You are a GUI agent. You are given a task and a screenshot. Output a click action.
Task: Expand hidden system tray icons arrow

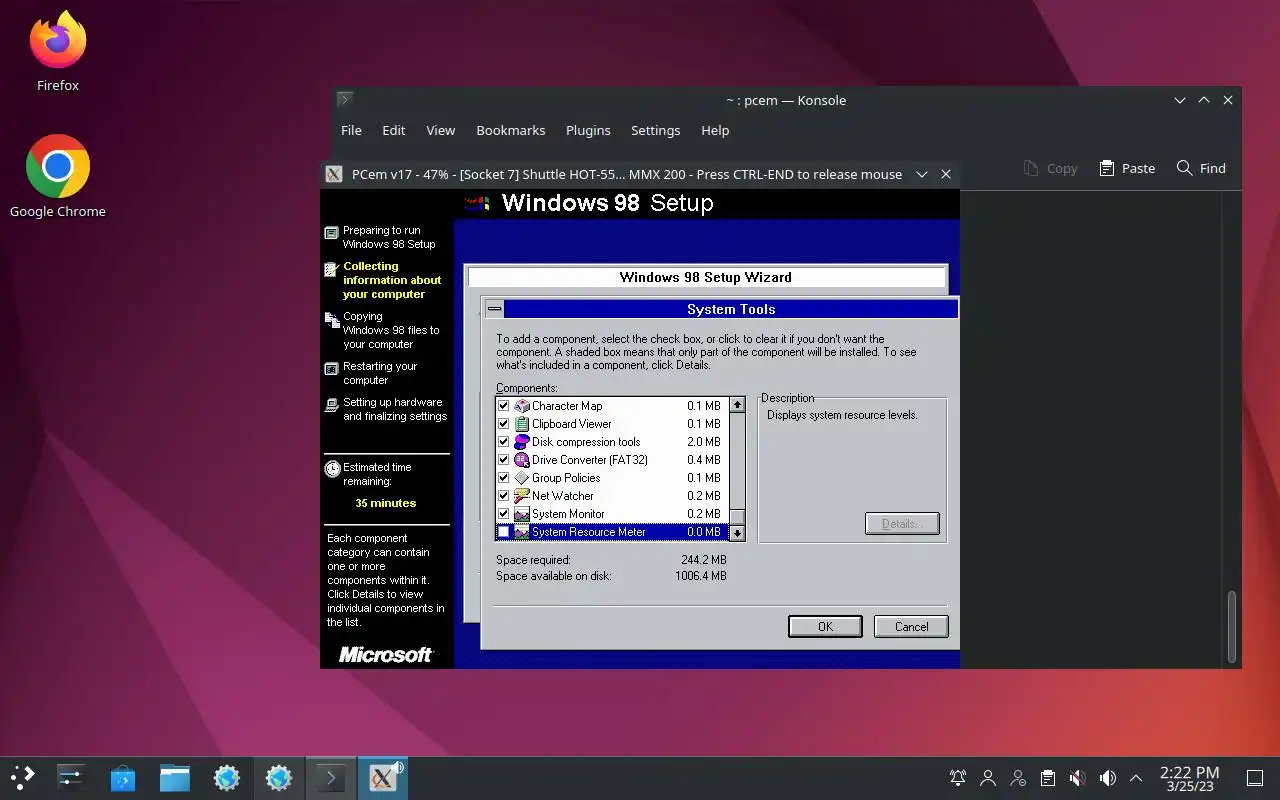click(1136, 778)
